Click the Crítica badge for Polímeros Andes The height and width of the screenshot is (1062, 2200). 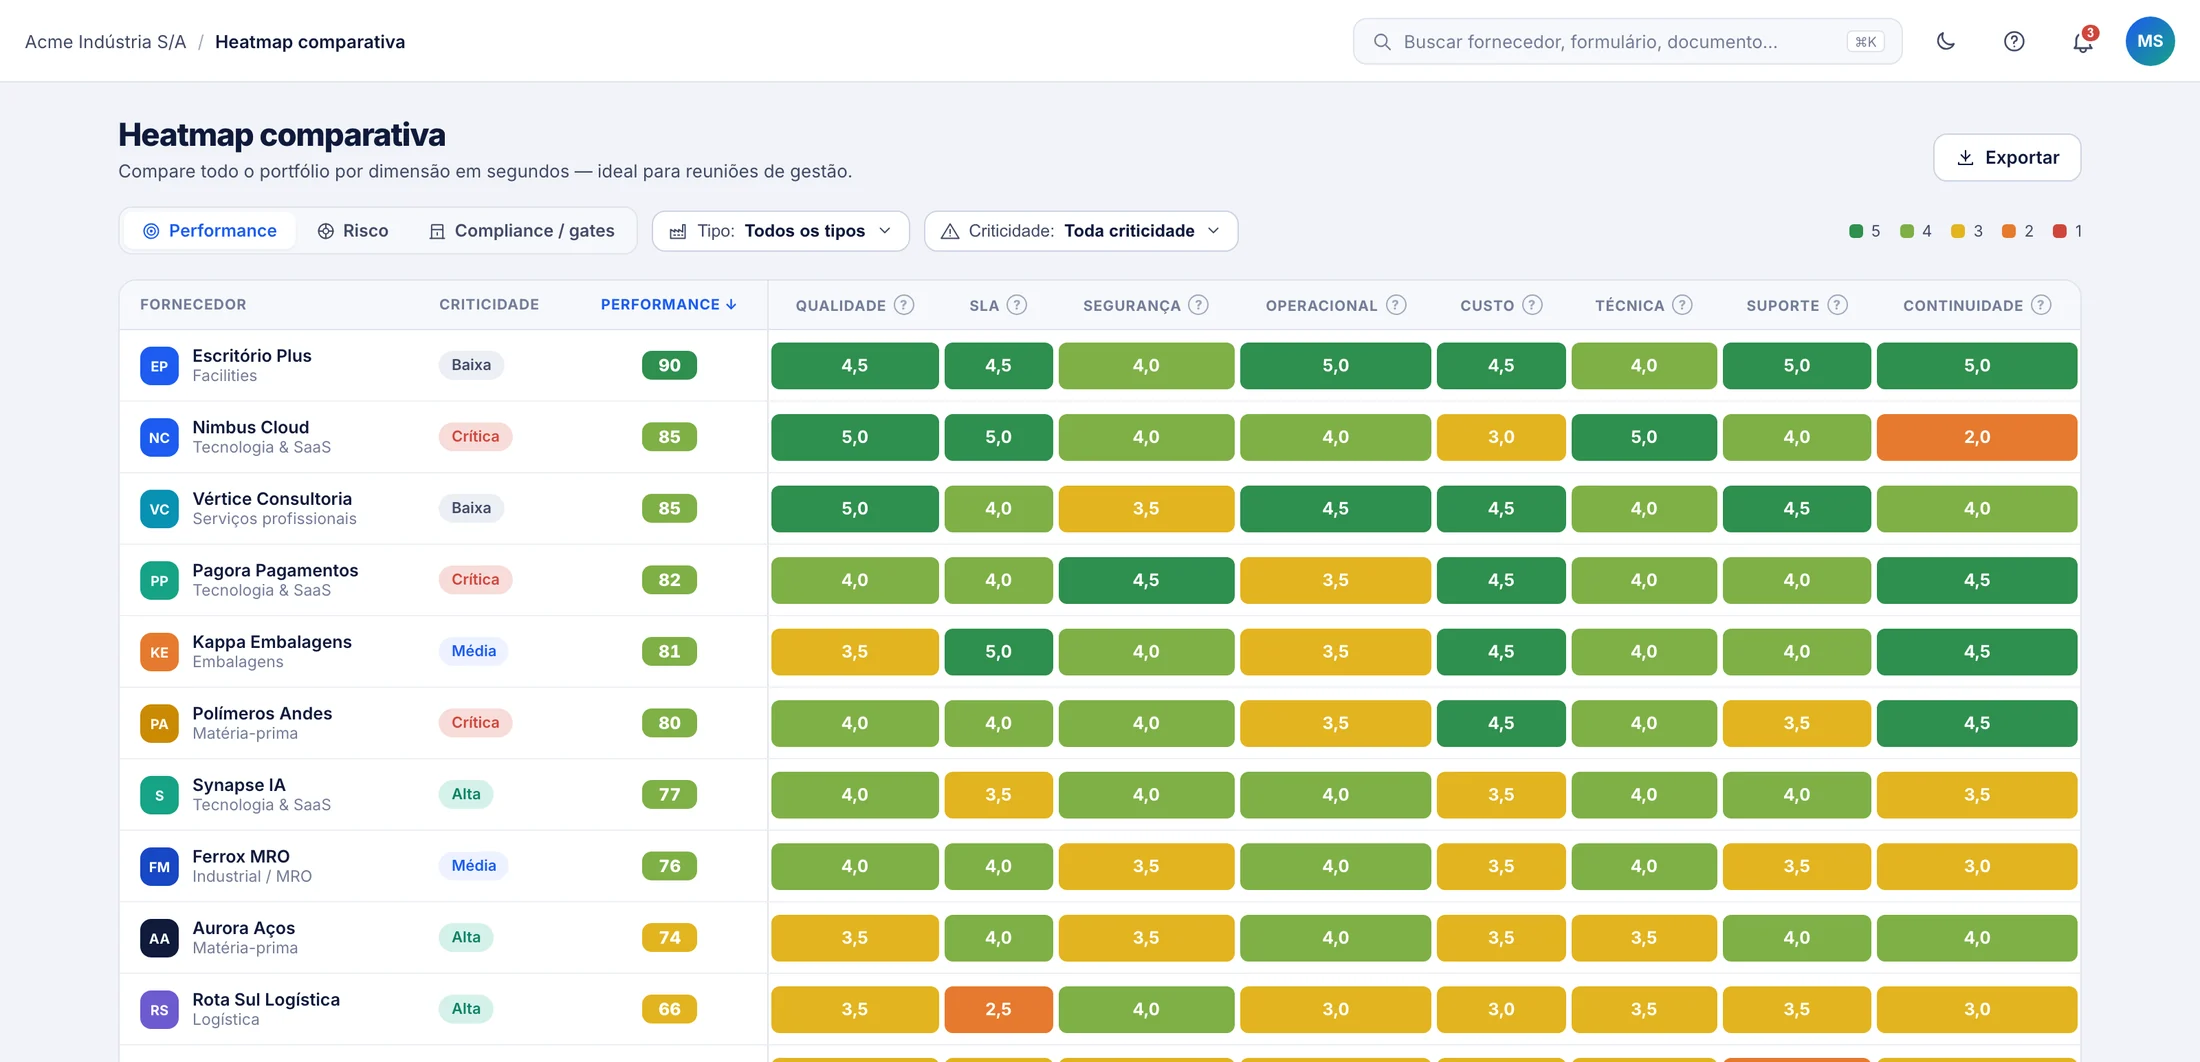475,722
